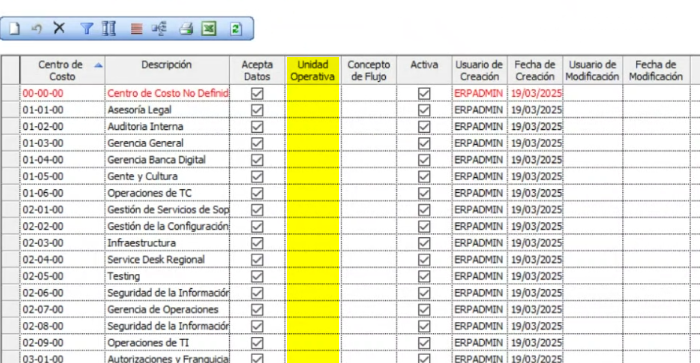
Task: Click the Usuario de Creación column header
Action: (479, 70)
